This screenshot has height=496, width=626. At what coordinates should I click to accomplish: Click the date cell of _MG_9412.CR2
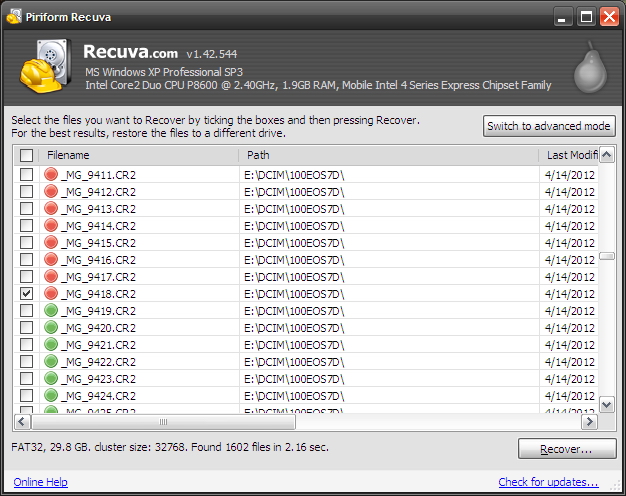click(x=570, y=192)
